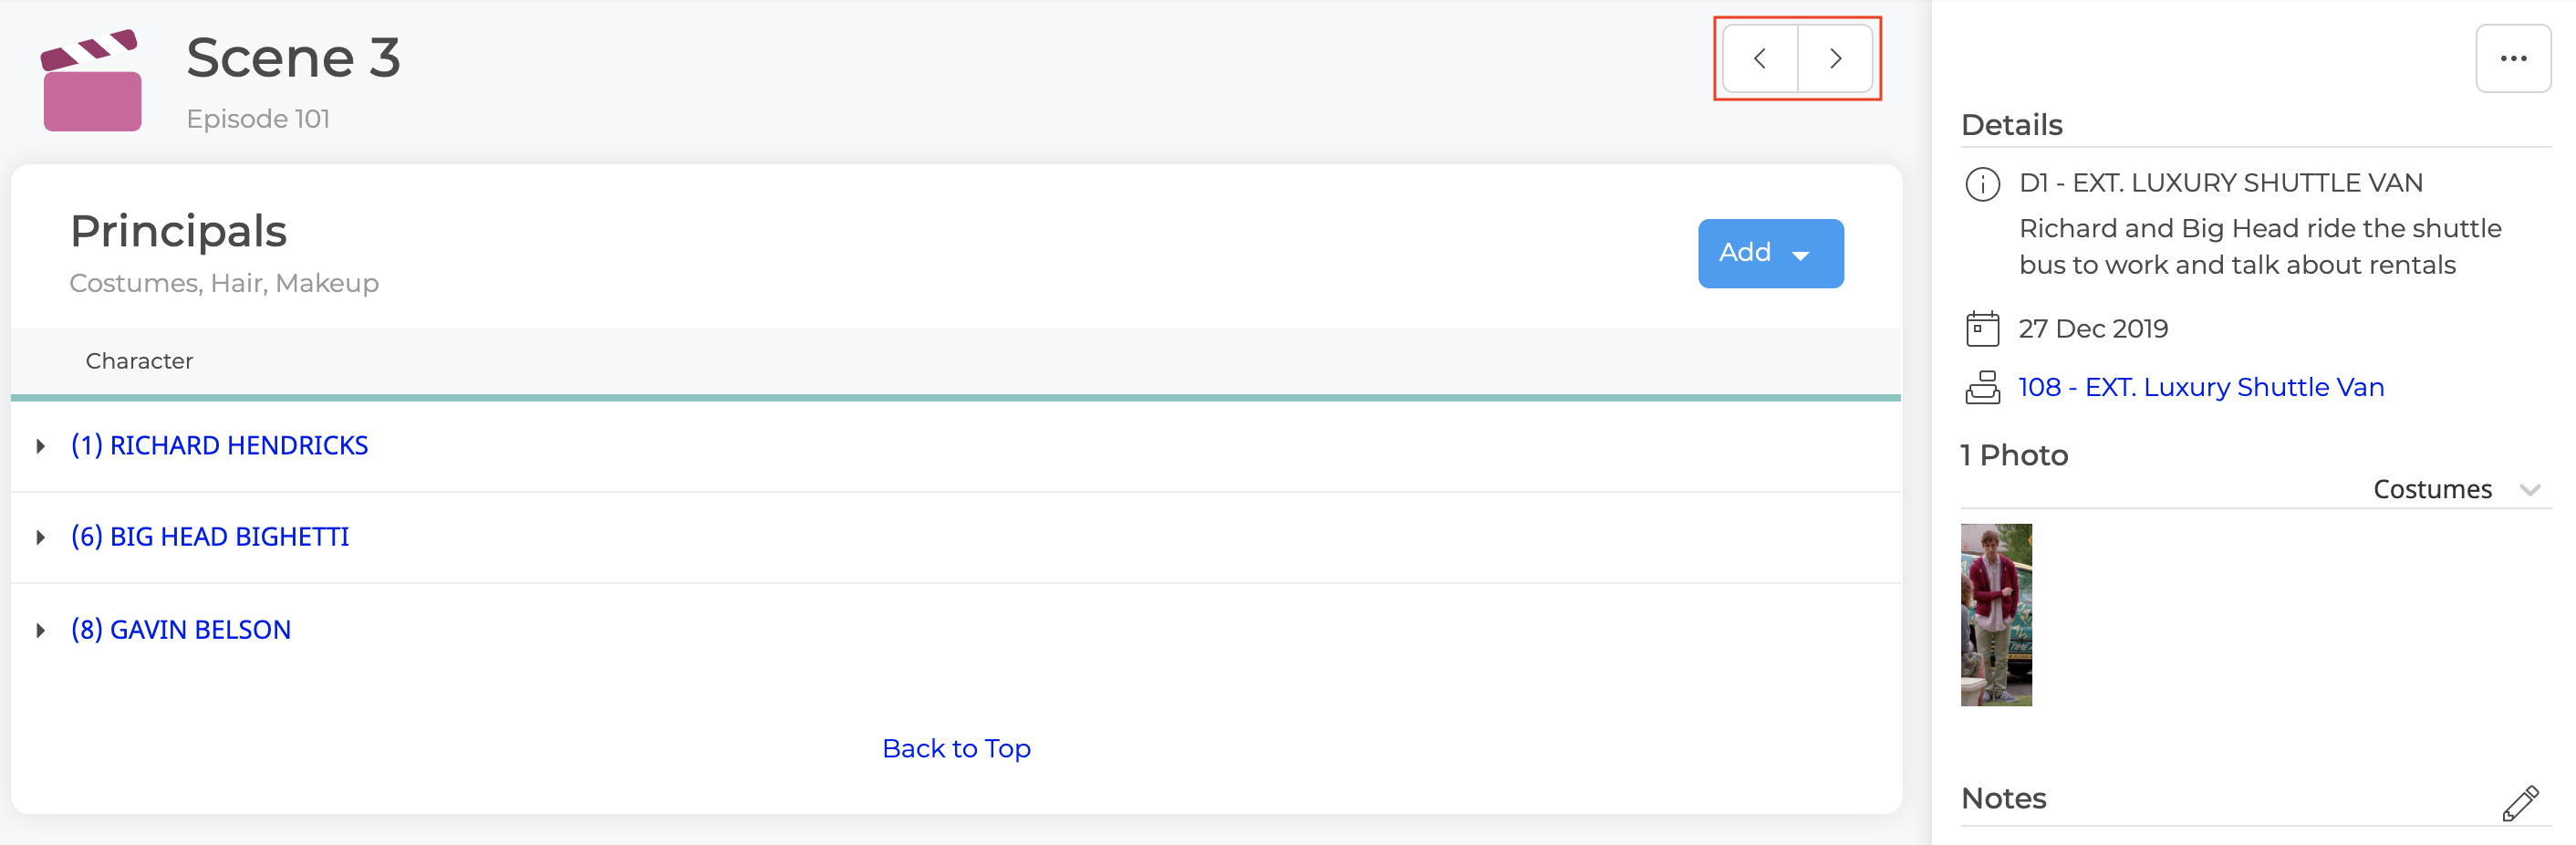Viewport: 2576px width, 845px height.
Task: Go to the previous scene arrow
Action: click(1759, 59)
